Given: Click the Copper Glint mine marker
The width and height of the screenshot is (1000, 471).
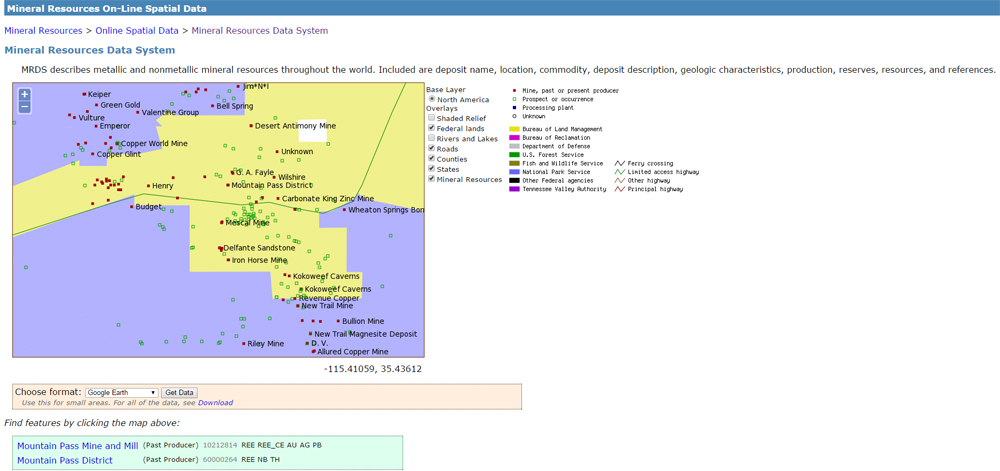Looking at the screenshot, I should coord(93,154).
